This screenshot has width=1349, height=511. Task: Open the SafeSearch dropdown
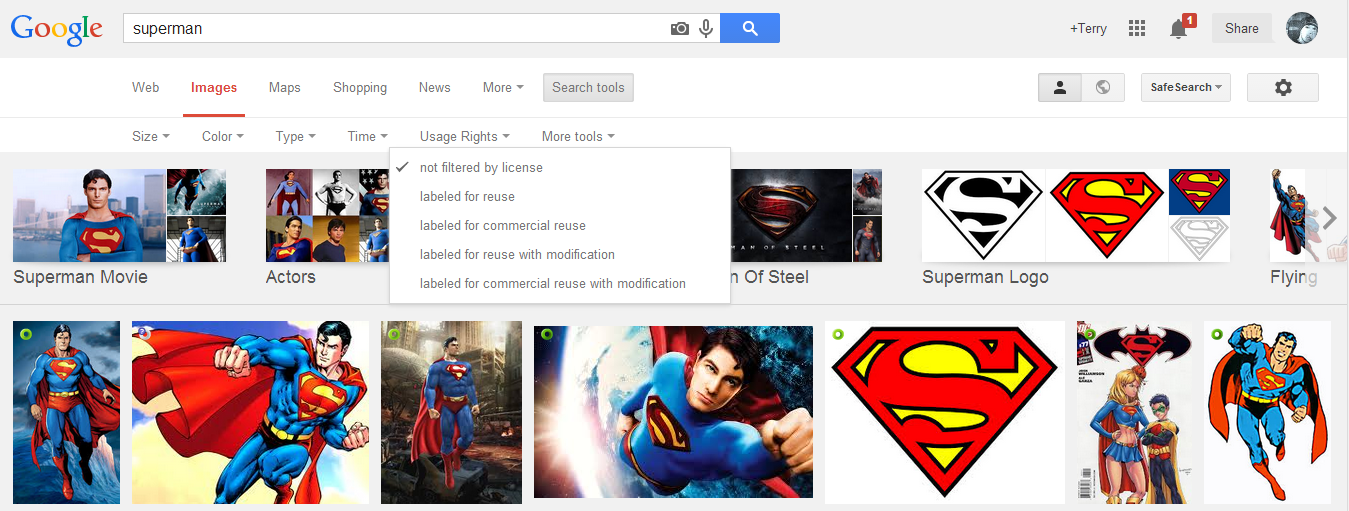tap(1186, 88)
